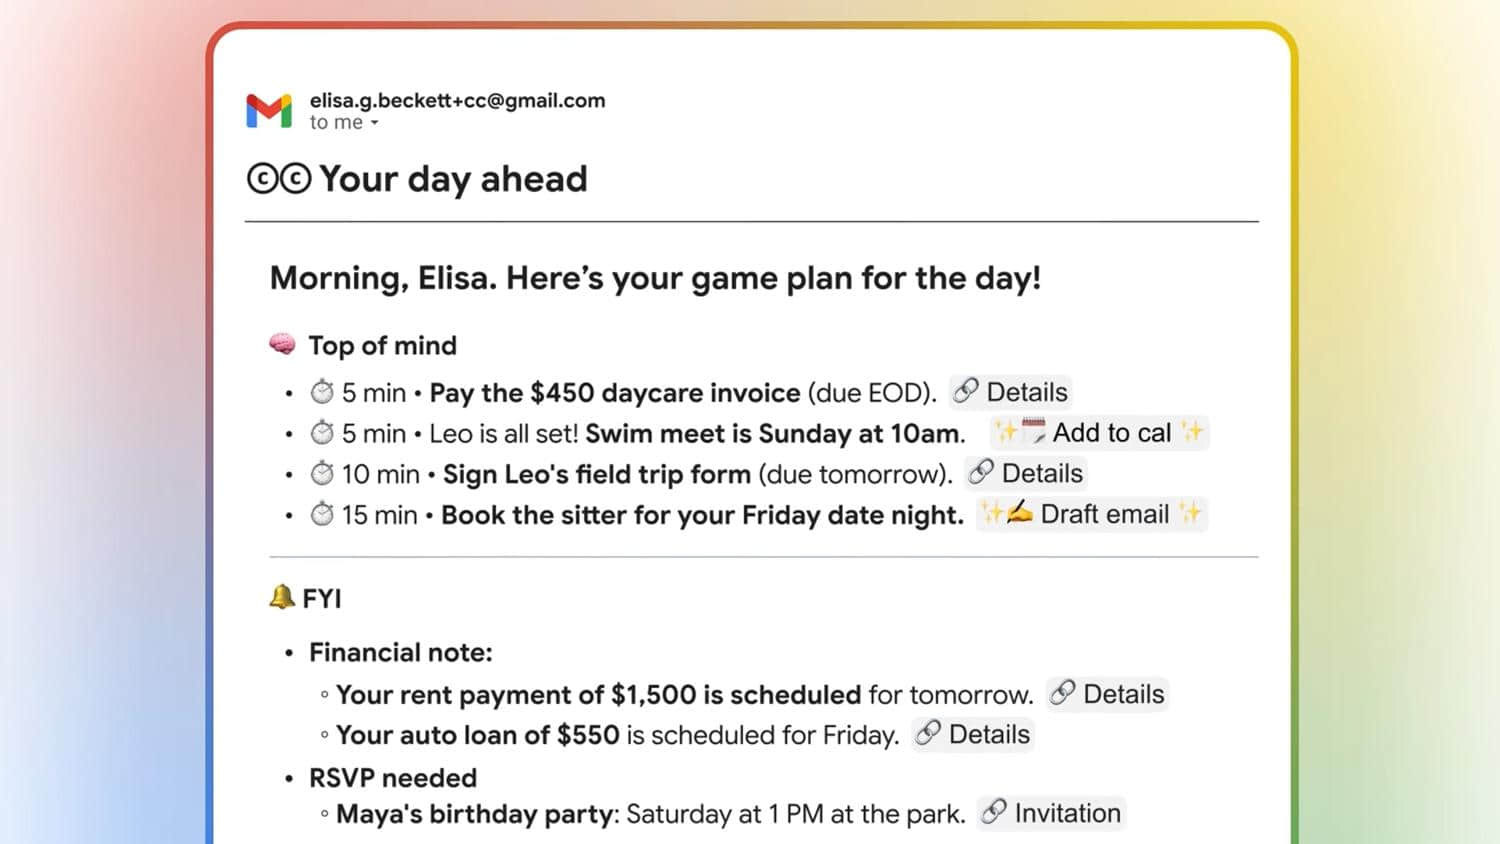1500x844 pixels.
Task: Click Draft email for booking the sitter
Action: 1092,514
